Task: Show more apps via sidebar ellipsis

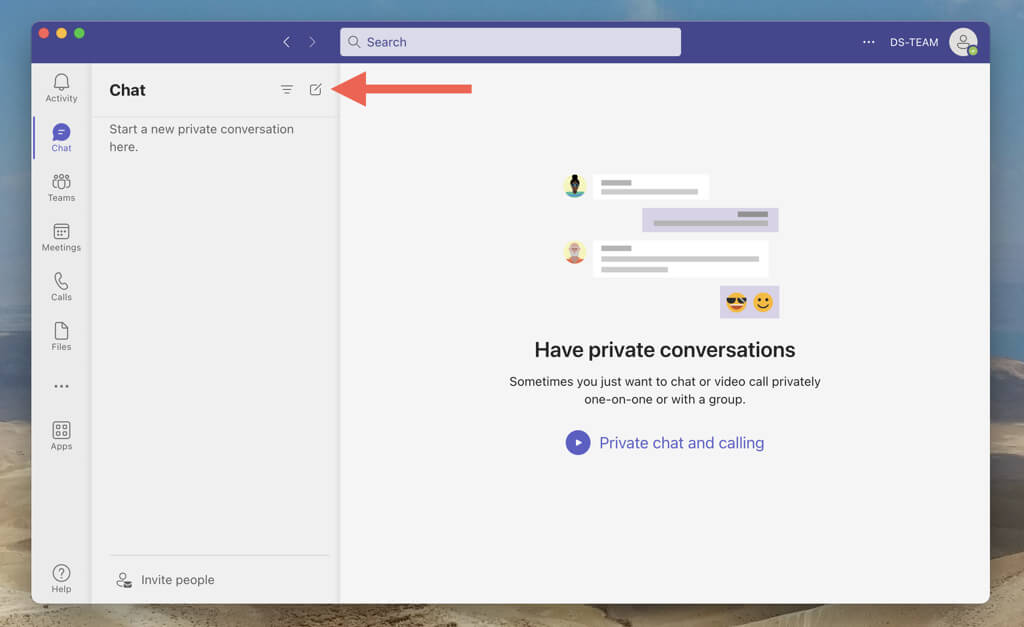Action: point(61,386)
